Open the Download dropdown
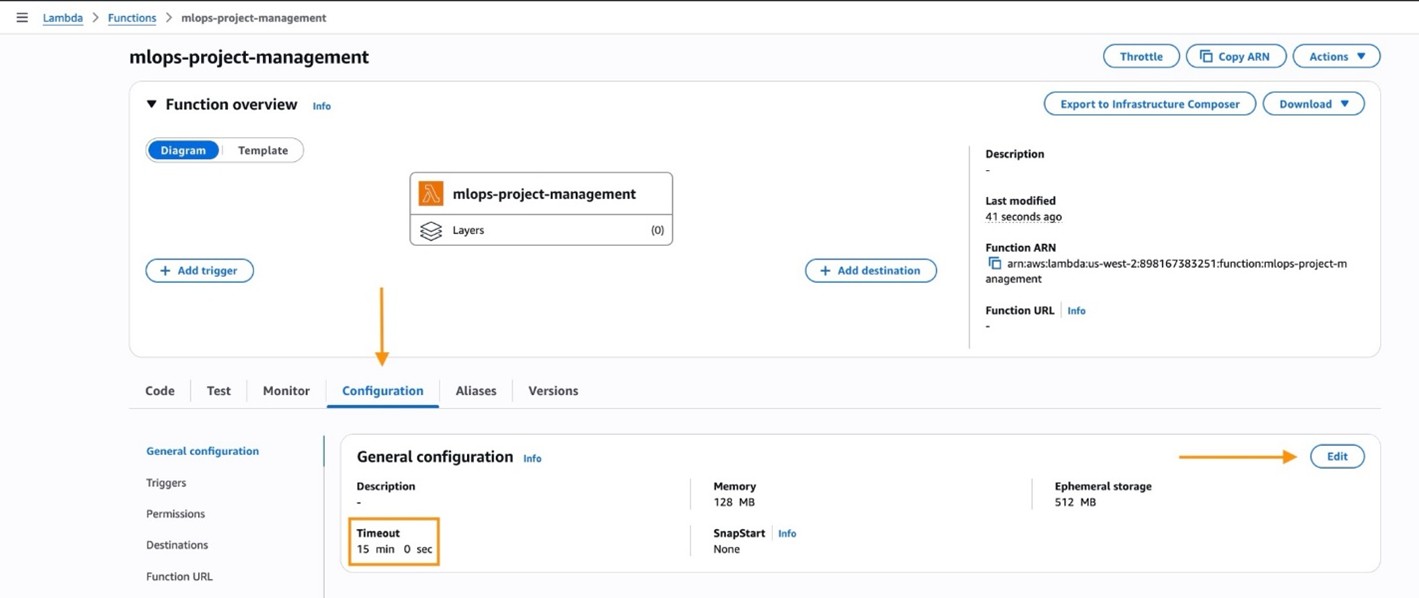Screen dimensions: 1419x598 [x=1313, y=103]
